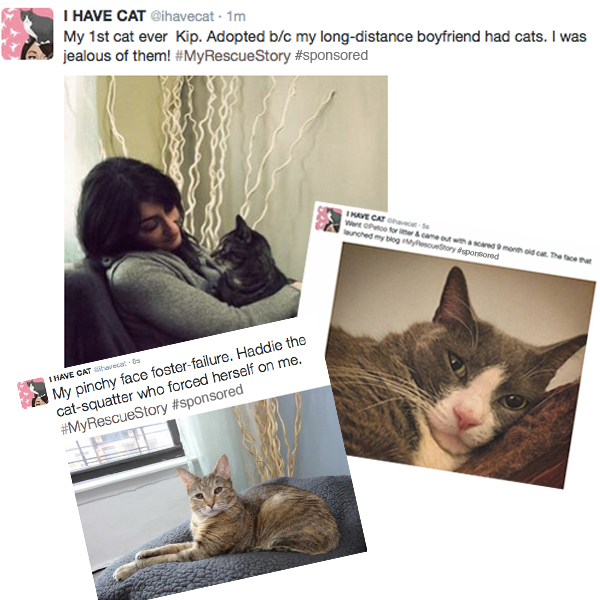The width and height of the screenshot is (600, 600).
Task: Visit @ihavecat handle on the Kip tweet
Action: pyautogui.click(x=182, y=16)
